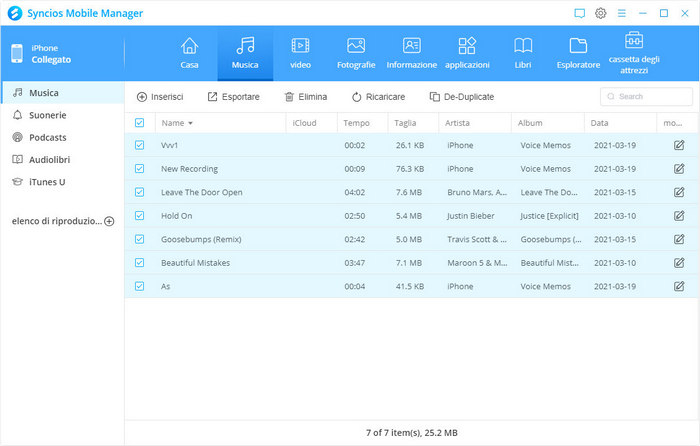Click the De-Duplicate button
Image resolution: width=700 pixels, height=446 pixels.
tap(462, 97)
